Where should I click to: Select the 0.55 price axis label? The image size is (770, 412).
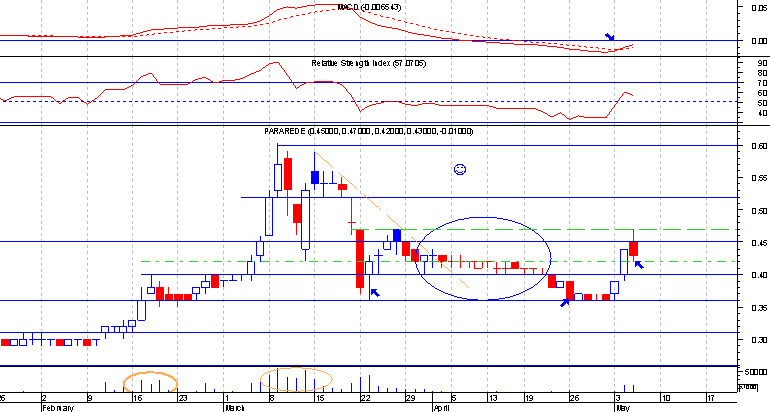coord(760,178)
